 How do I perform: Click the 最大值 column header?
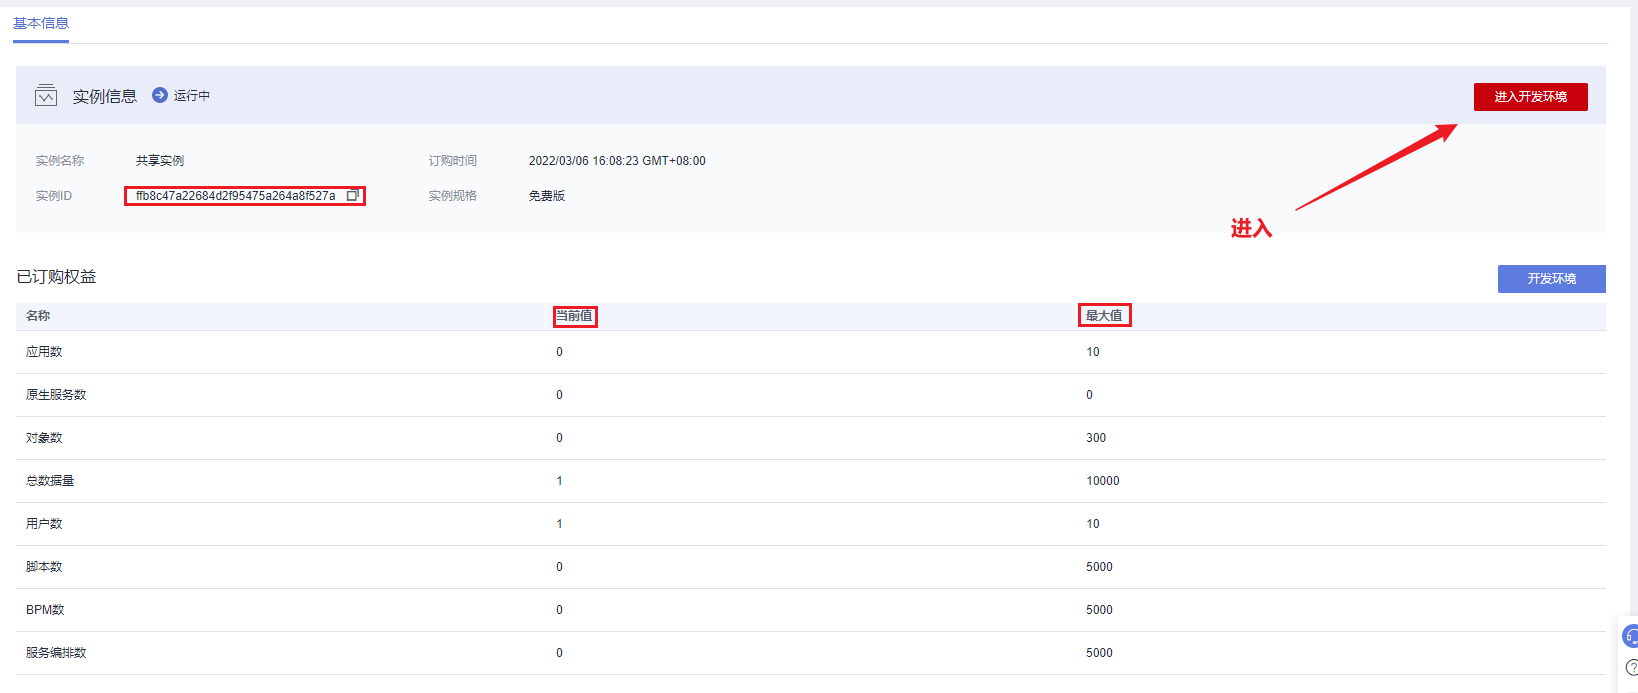click(1104, 316)
